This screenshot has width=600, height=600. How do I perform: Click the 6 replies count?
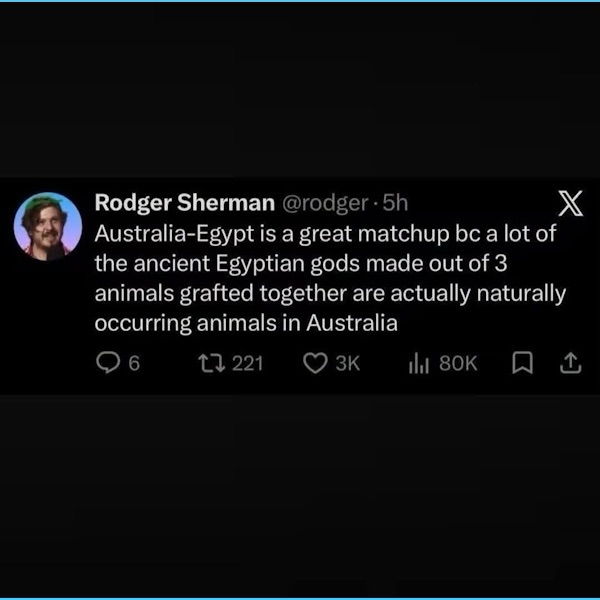point(134,363)
